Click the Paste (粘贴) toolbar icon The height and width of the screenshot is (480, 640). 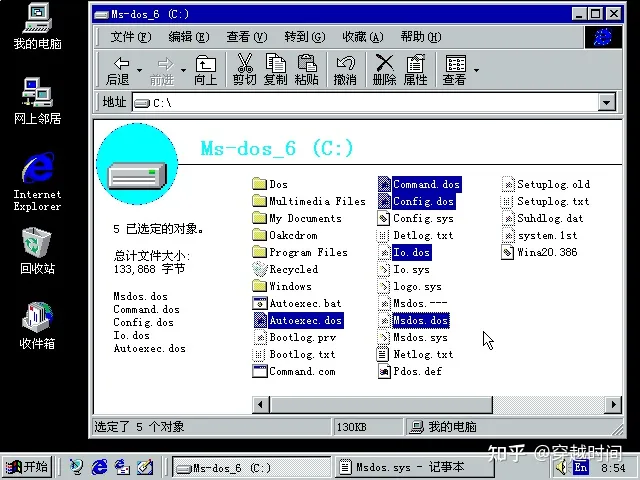pyautogui.click(x=307, y=69)
